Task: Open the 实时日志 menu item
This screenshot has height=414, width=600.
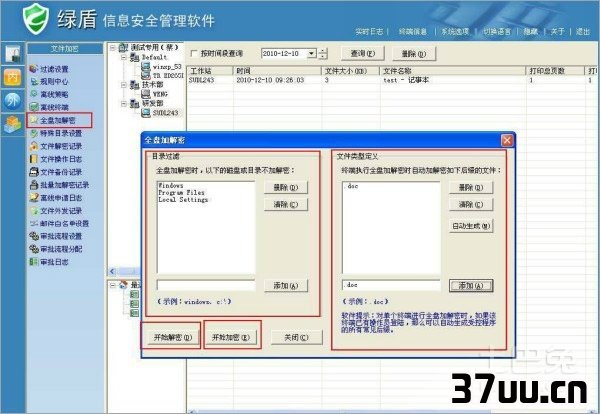Action: [x=369, y=31]
